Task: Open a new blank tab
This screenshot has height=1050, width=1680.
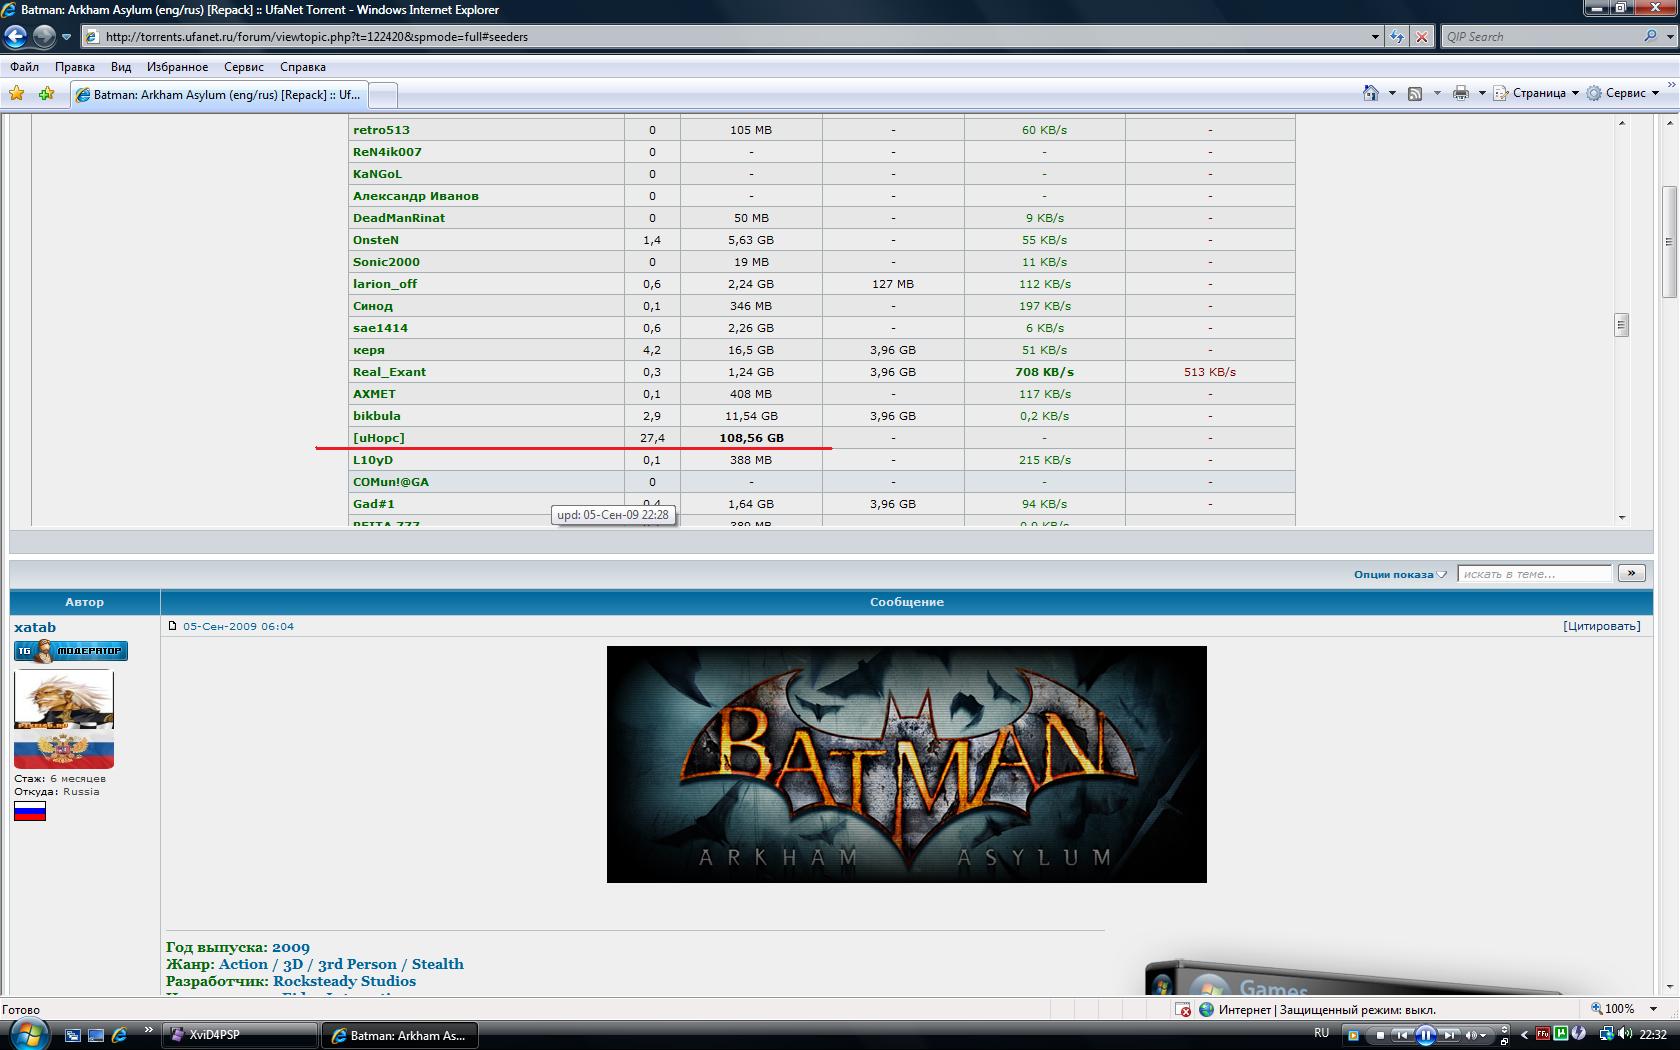Action: [x=384, y=95]
